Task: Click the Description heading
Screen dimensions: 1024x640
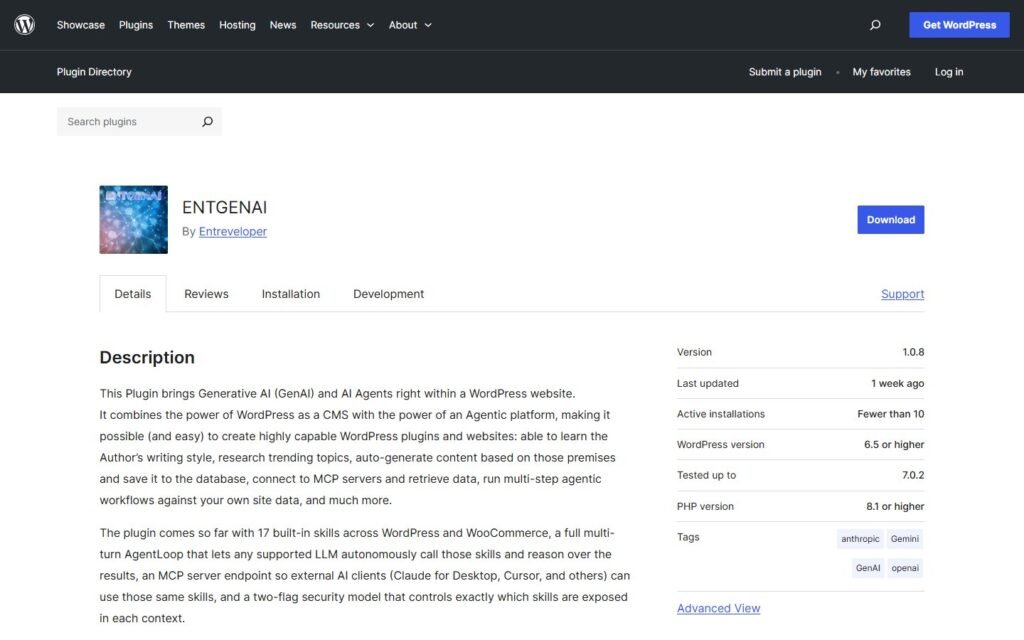Action: 147,357
